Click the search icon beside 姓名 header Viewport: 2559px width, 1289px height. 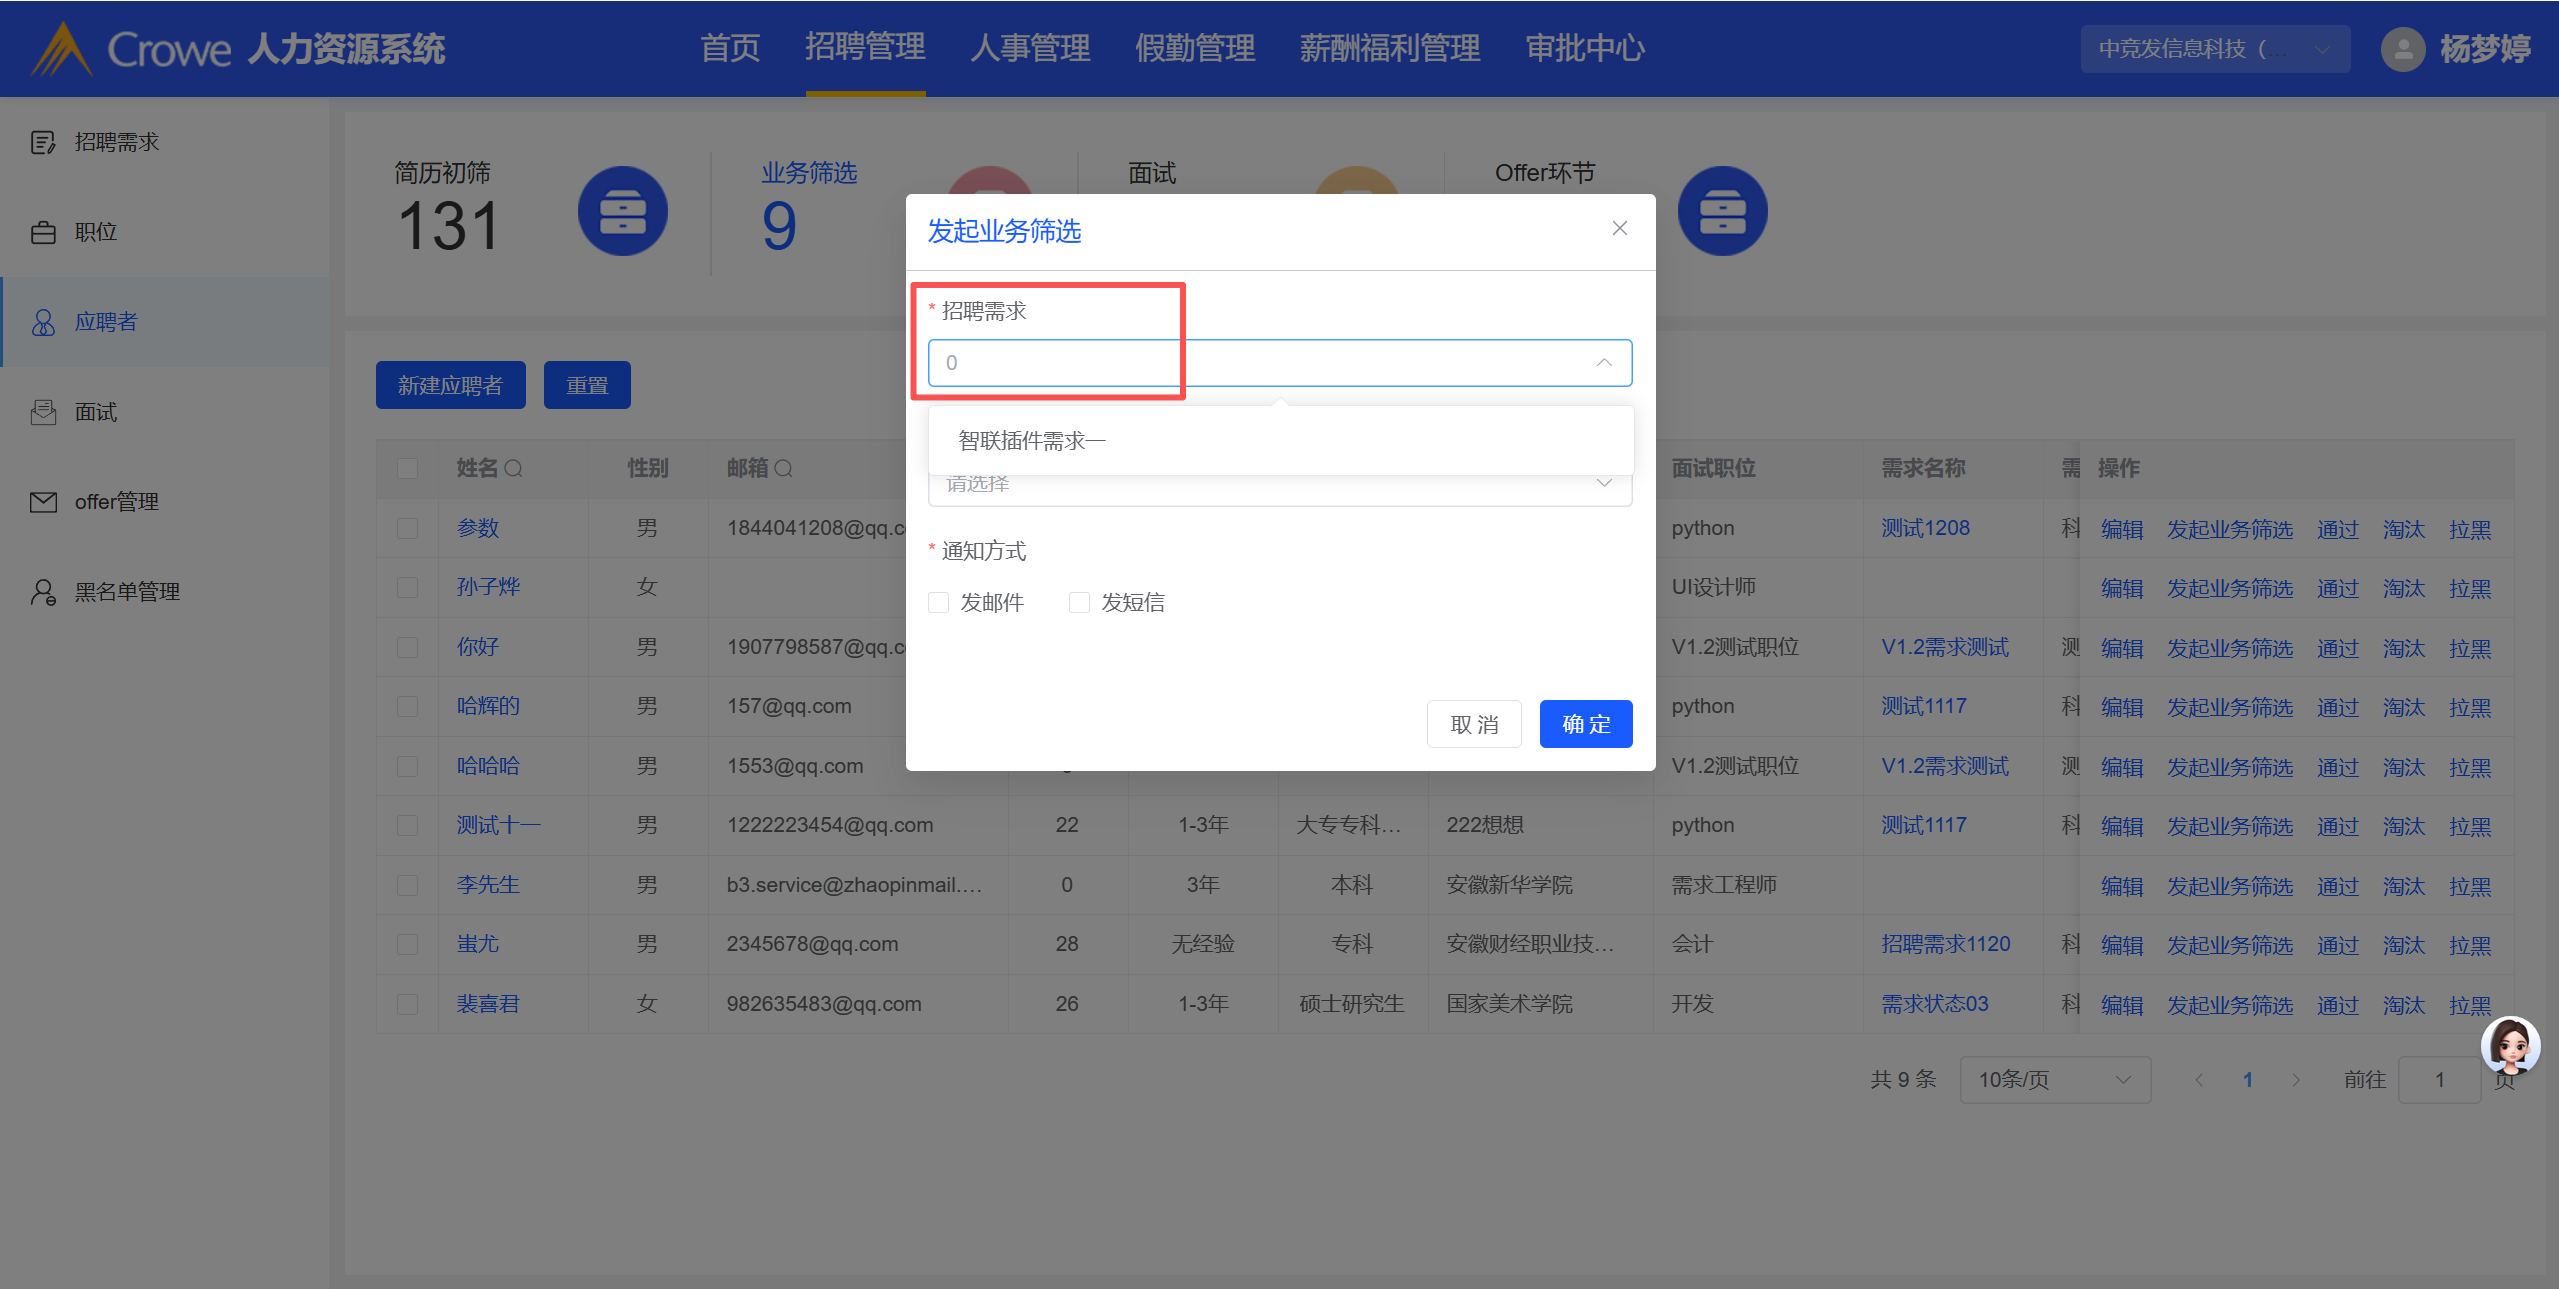(514, 468)
